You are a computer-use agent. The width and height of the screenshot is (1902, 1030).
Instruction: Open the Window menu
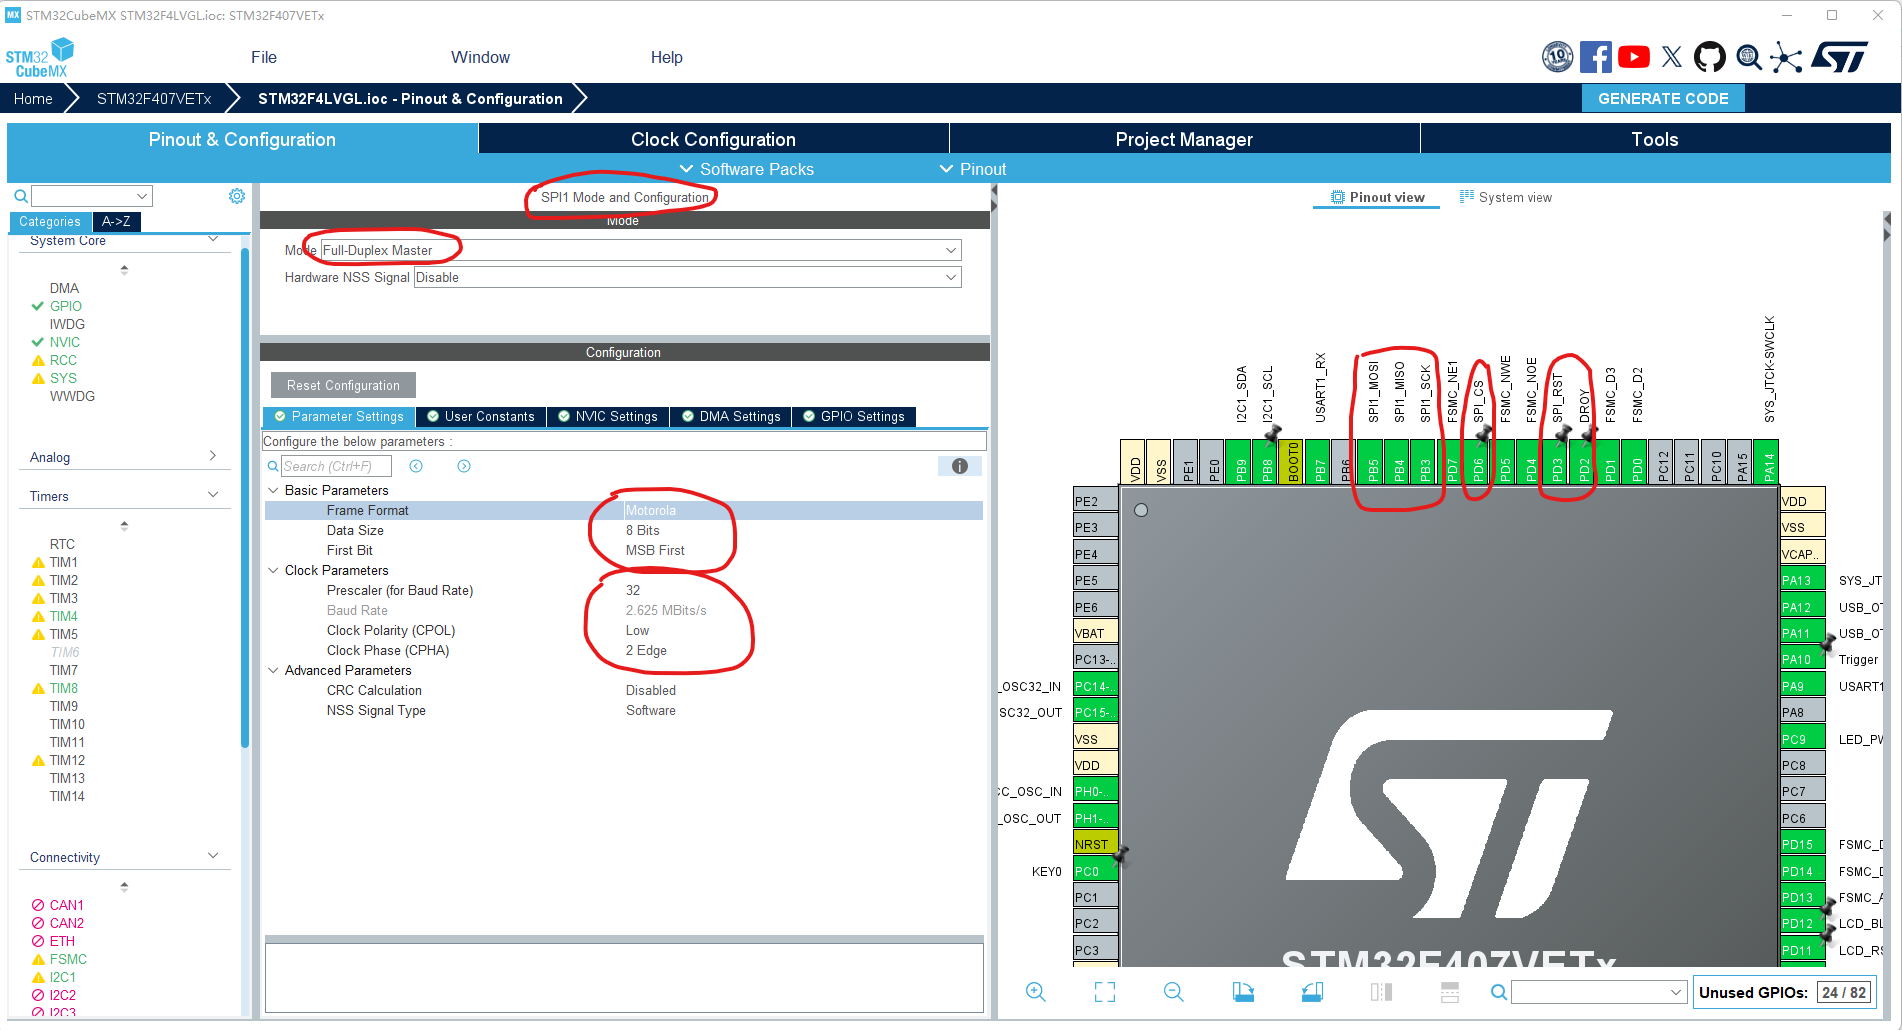[x=480, y=57]
